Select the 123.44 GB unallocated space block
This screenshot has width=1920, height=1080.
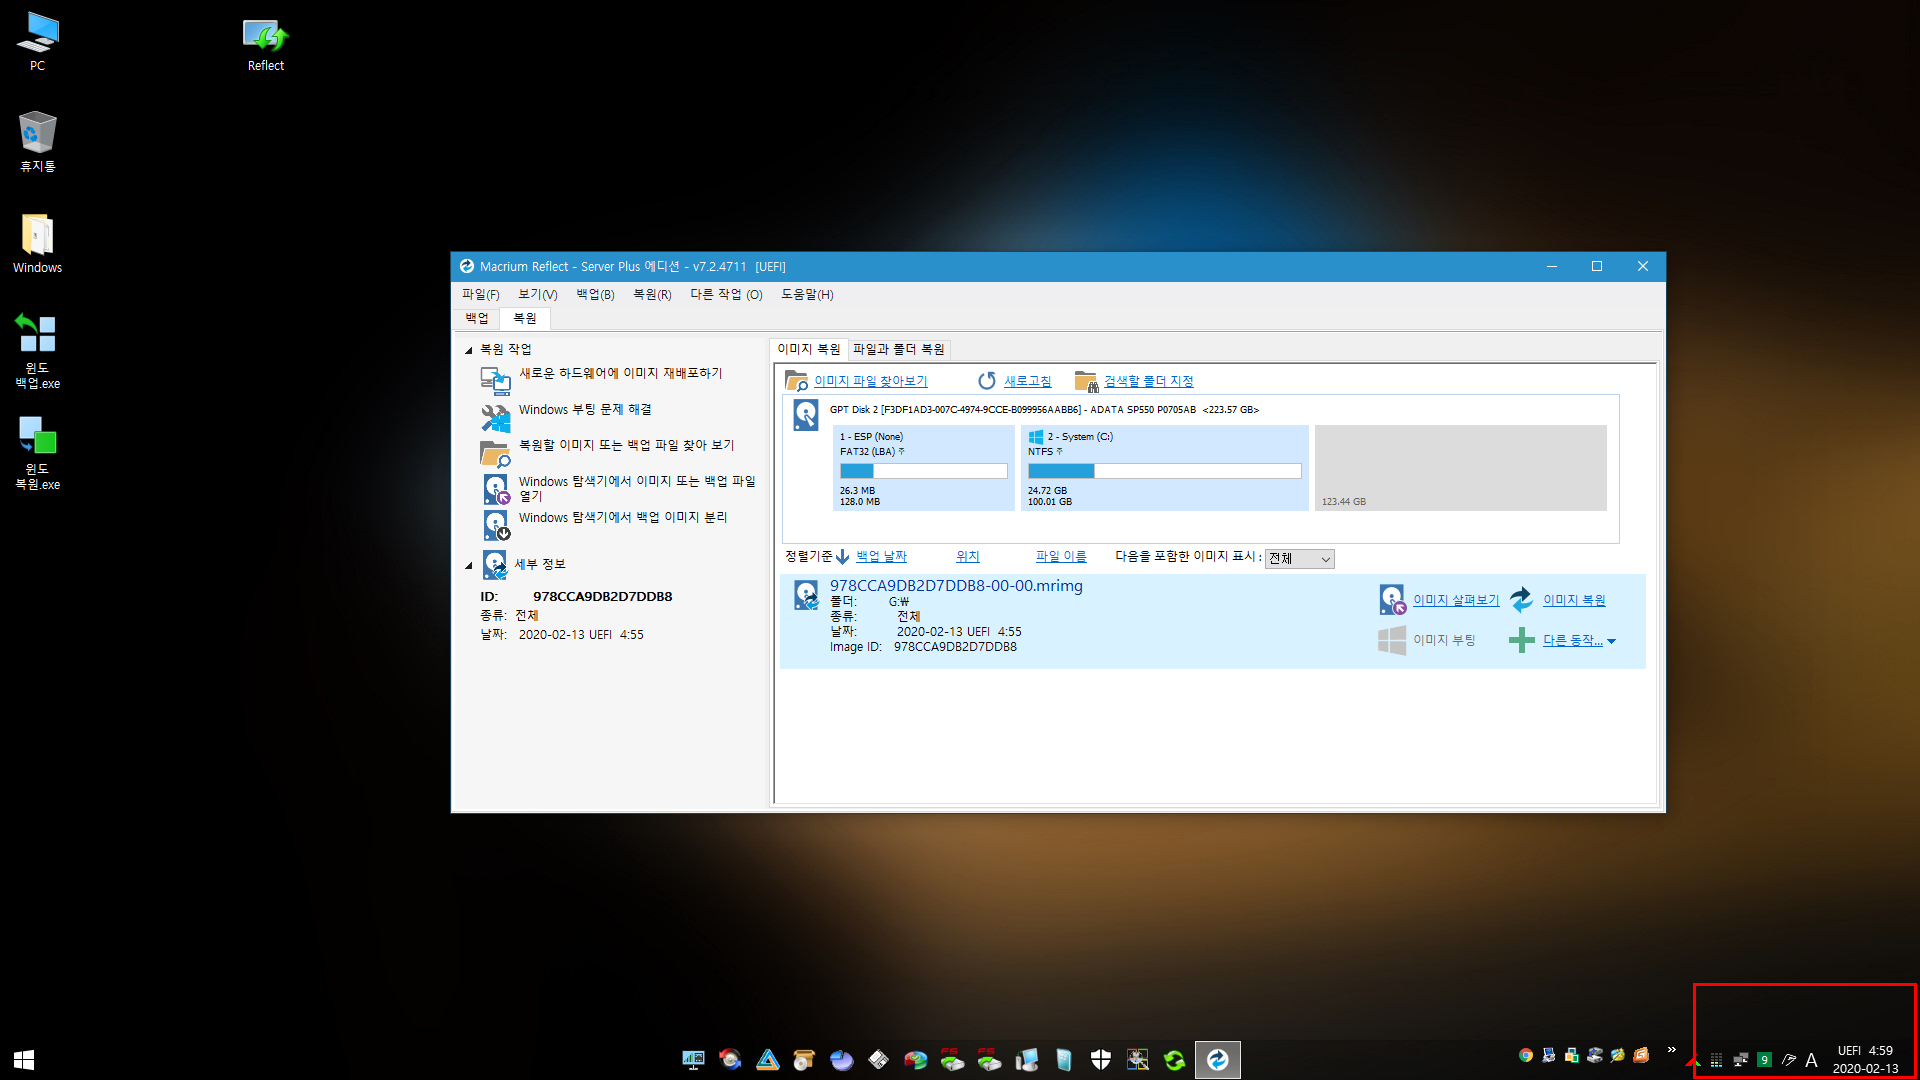click(1460, 468)
